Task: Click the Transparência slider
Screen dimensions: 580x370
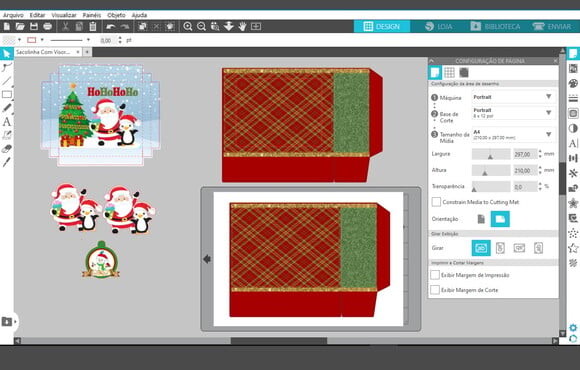Action: pyautogui.click(x=491, y=186)
